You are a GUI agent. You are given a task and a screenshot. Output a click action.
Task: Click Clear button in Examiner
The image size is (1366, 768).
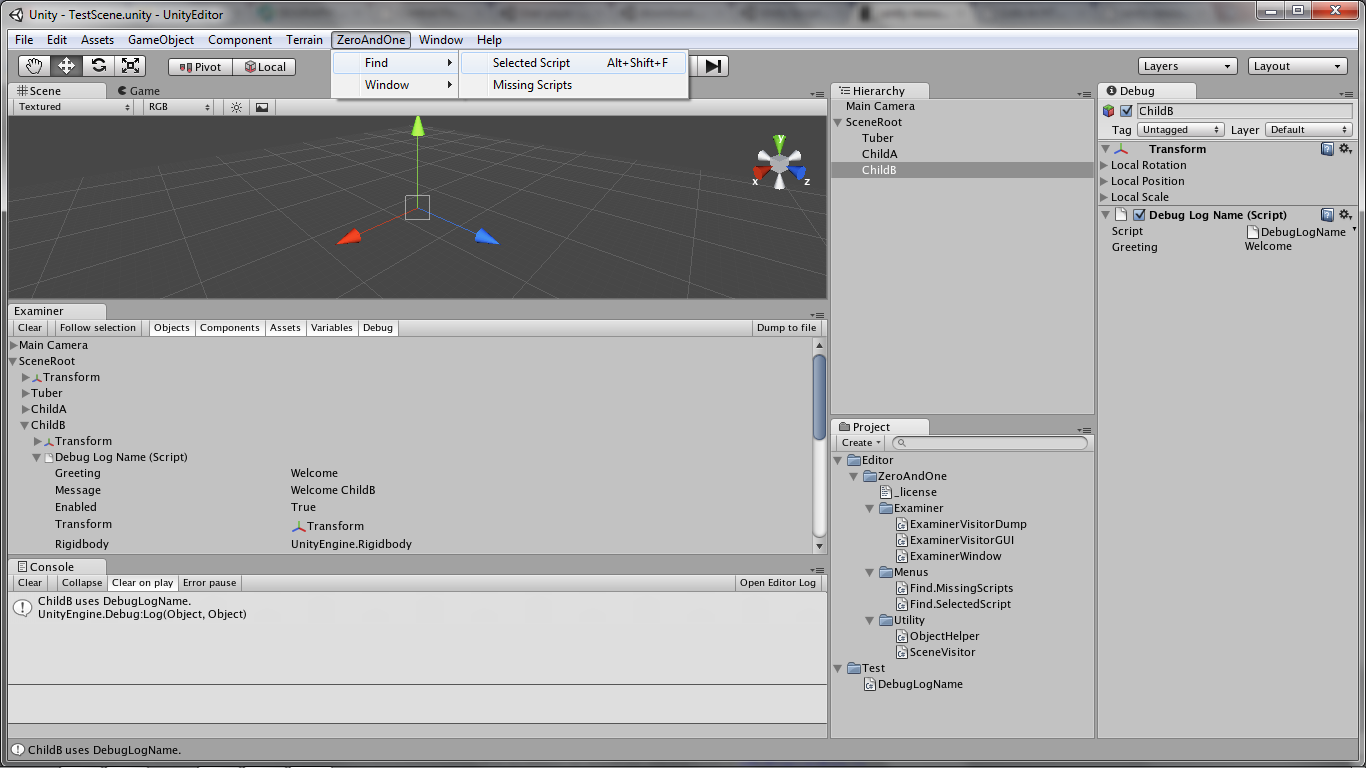[30, 328]
